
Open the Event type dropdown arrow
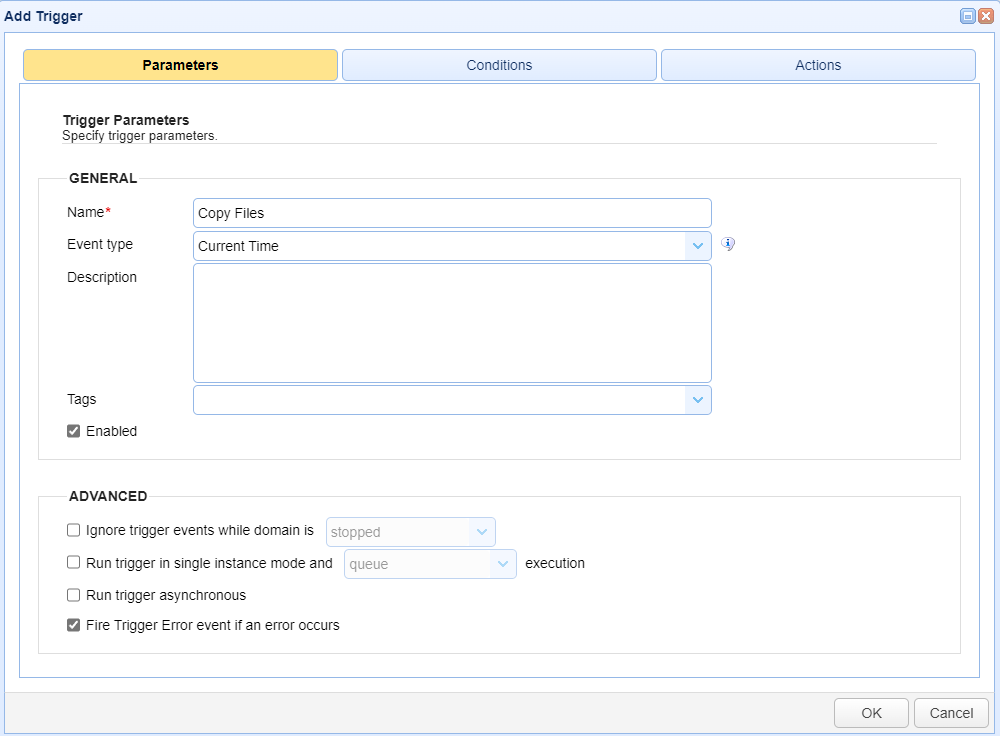click(698, 246)
